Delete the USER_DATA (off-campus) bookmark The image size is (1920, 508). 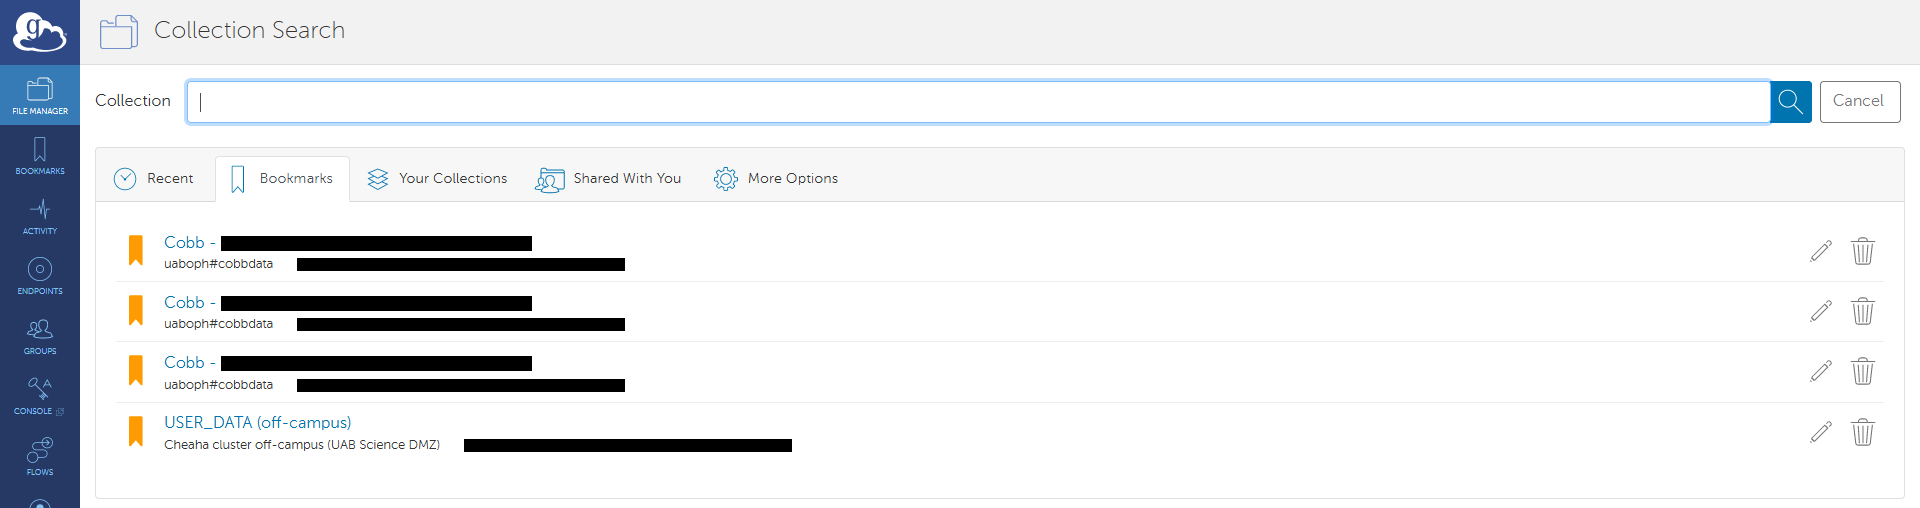tap(1862, 432)
